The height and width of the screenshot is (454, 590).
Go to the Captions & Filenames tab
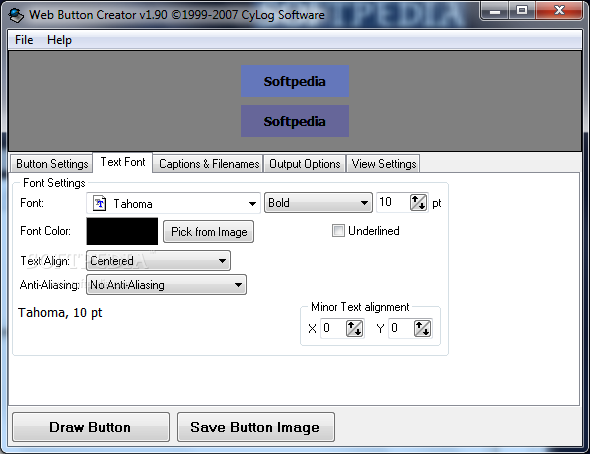click(208, 164)
